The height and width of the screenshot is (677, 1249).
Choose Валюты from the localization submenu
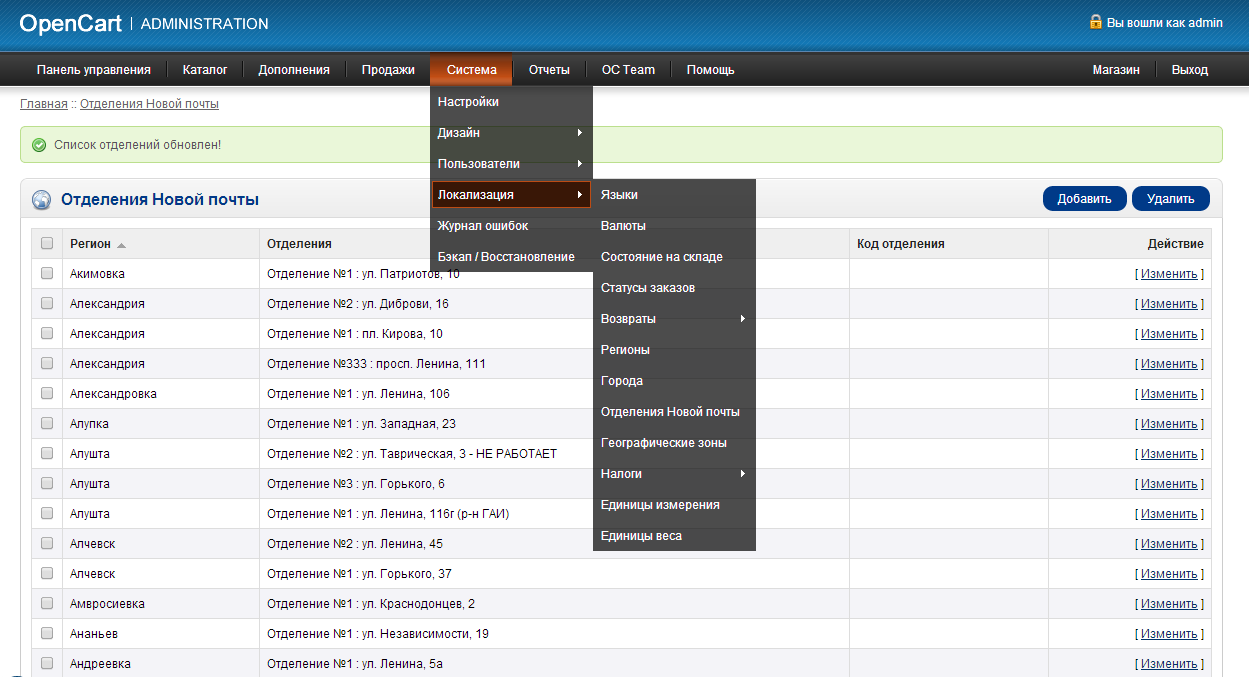[x=623, y=226]
